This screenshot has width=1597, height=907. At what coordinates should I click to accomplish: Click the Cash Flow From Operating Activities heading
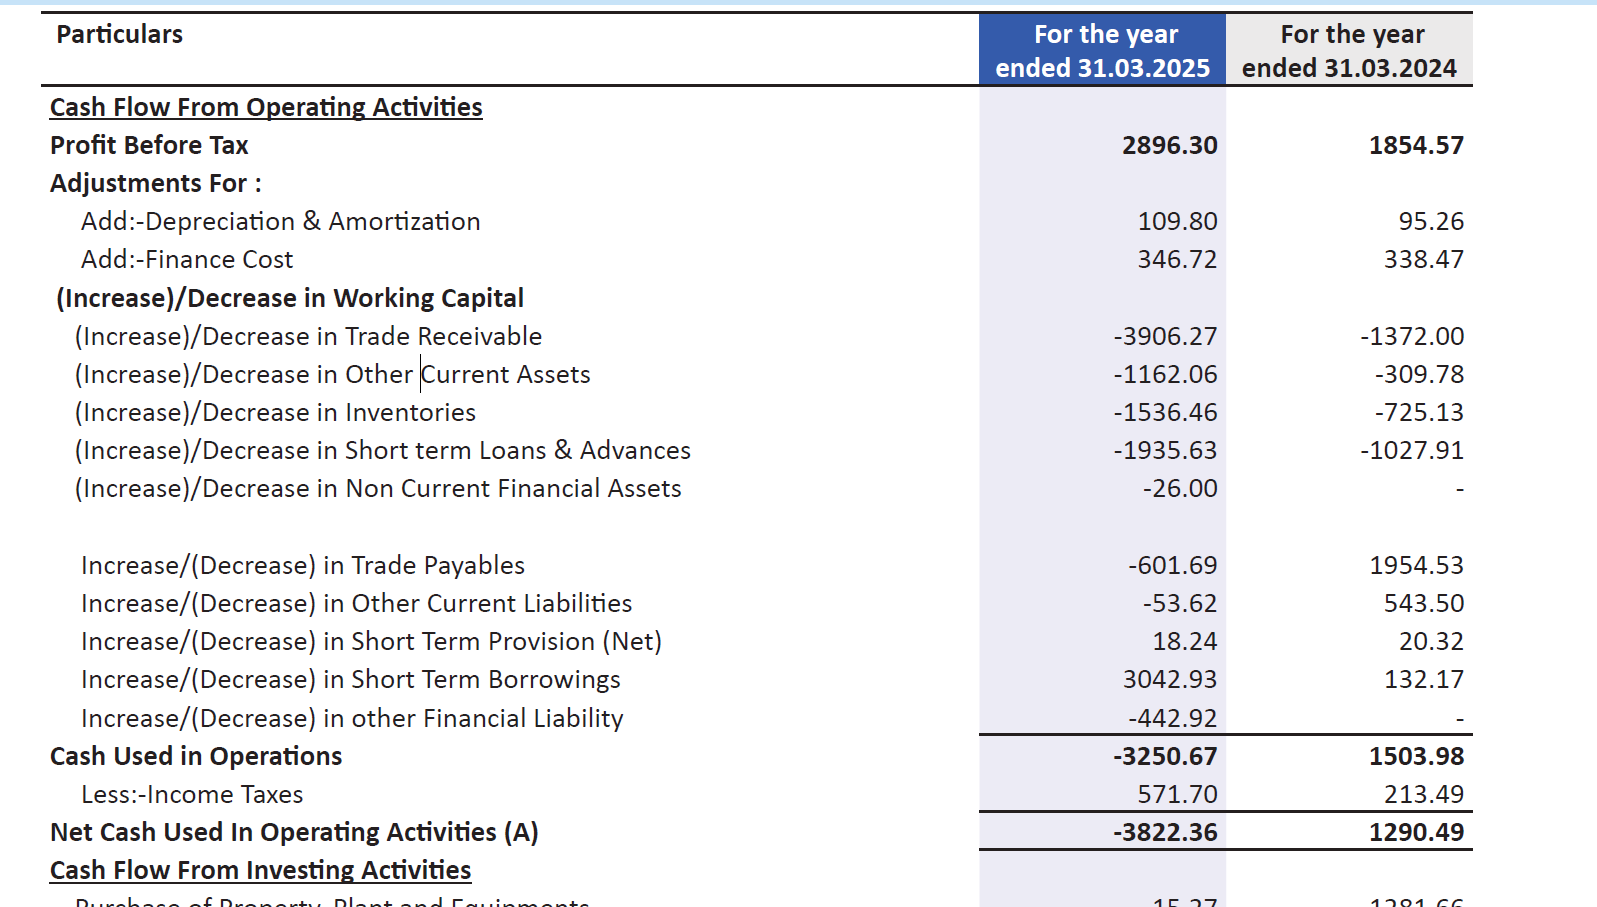tap(266, 107)
